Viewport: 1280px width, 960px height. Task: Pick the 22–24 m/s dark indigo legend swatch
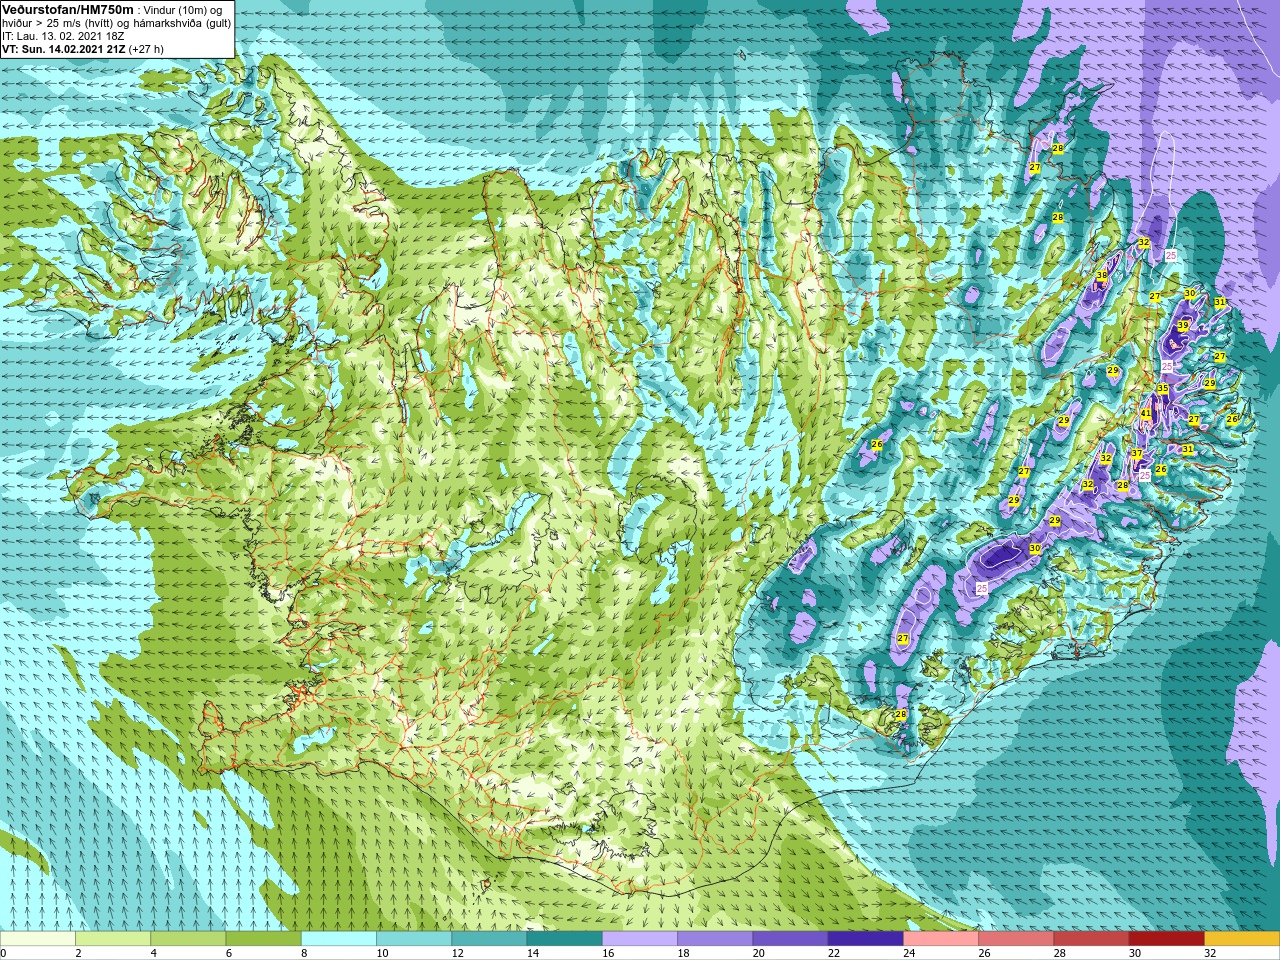tap(865, 939)
